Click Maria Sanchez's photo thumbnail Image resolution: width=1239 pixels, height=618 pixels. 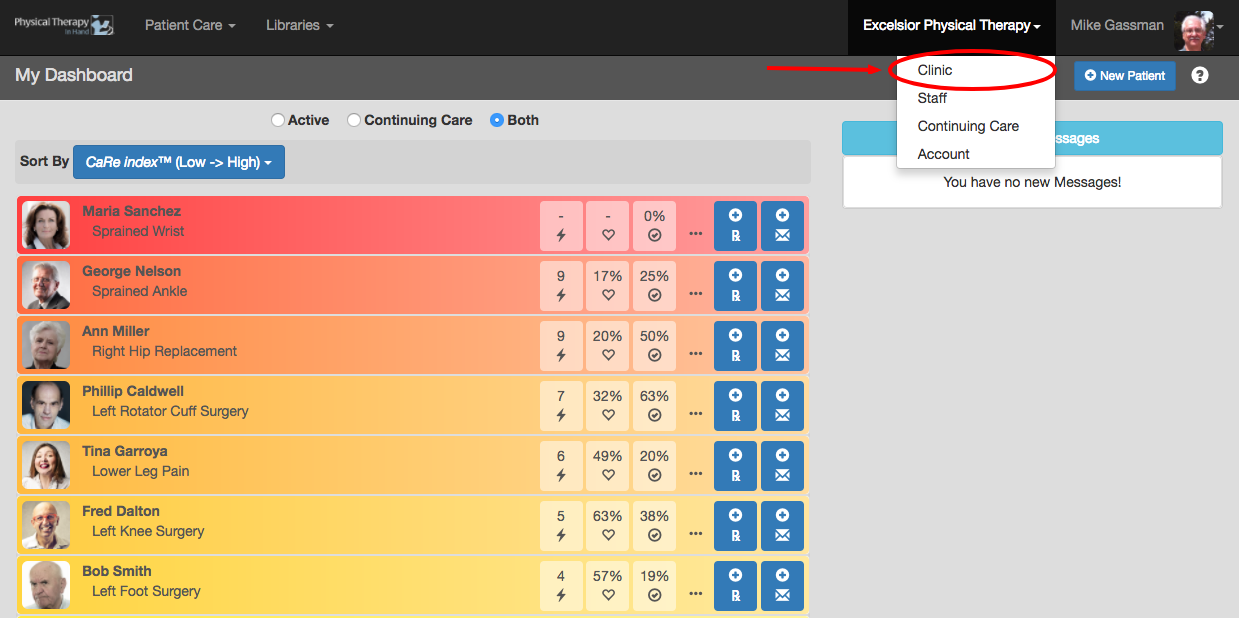pyautogui.click(x=46, y=226)
